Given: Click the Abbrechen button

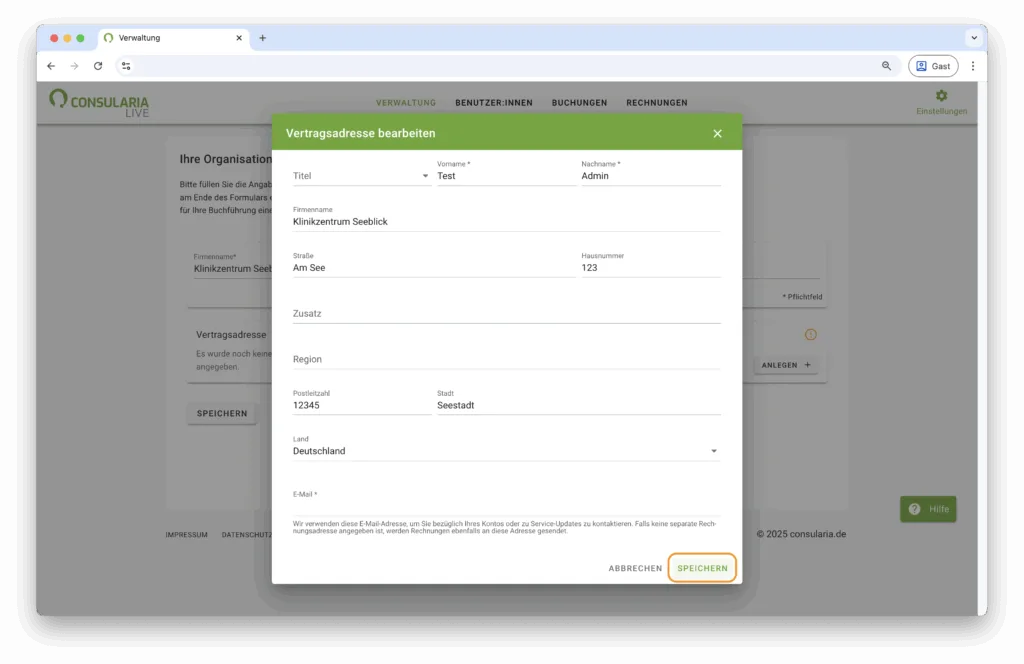Looking at the screenshot, I should (x=635, y=568).
